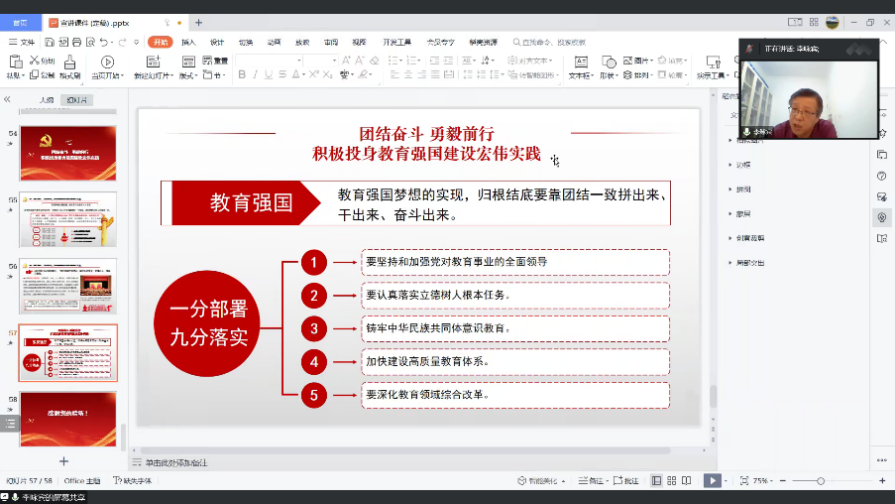Open the 插入 Insert ribbon tab
This screenshot has width=895, height=504.
pyautogui.click(x=188, y=42)
